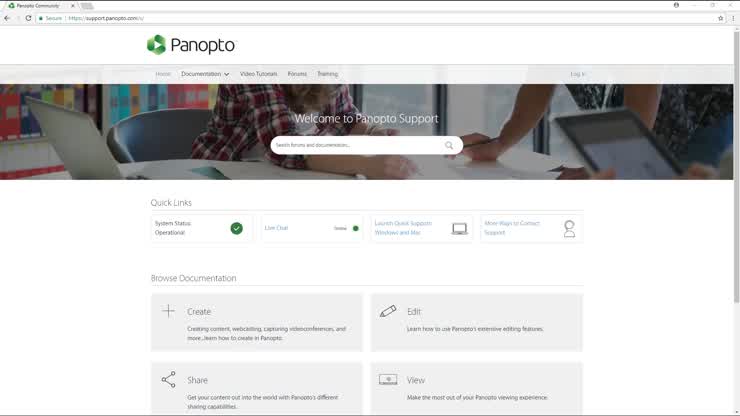Open the Training nav item
The image size is (740, 416).
click(x=327, y=74)
